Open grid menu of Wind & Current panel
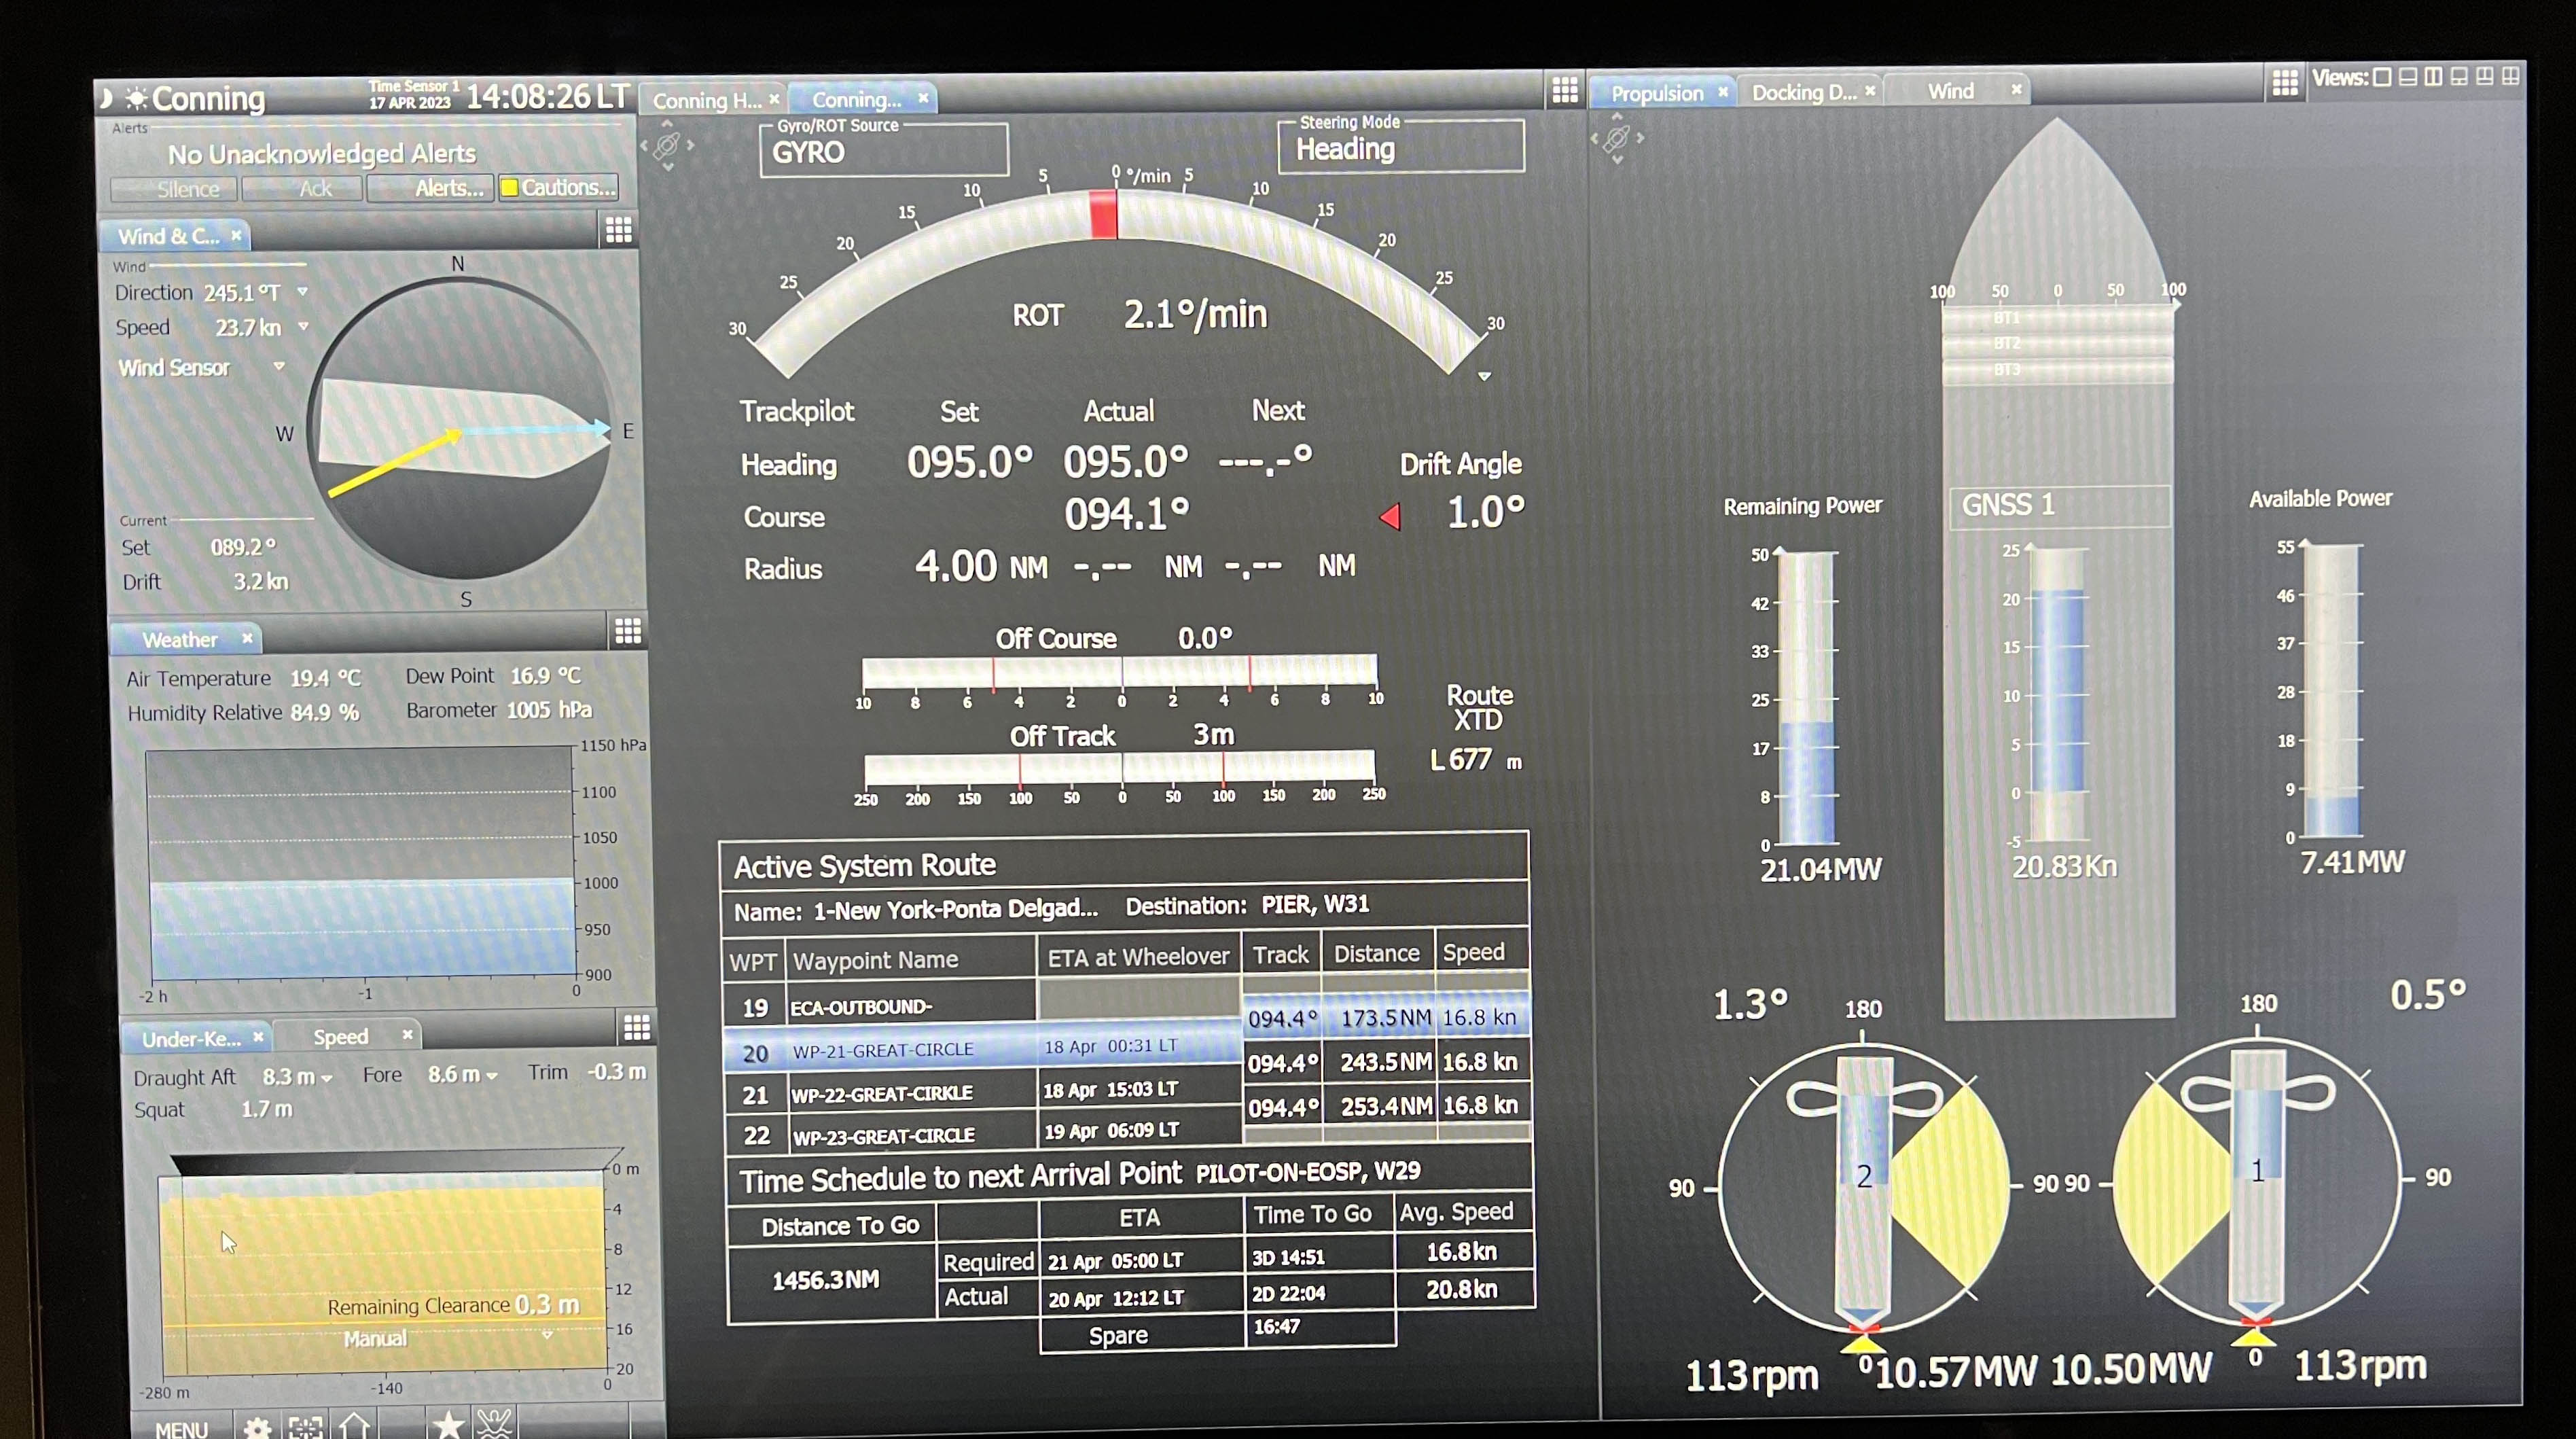Viewport: 2576px width, 1439px height. point(619,231)
